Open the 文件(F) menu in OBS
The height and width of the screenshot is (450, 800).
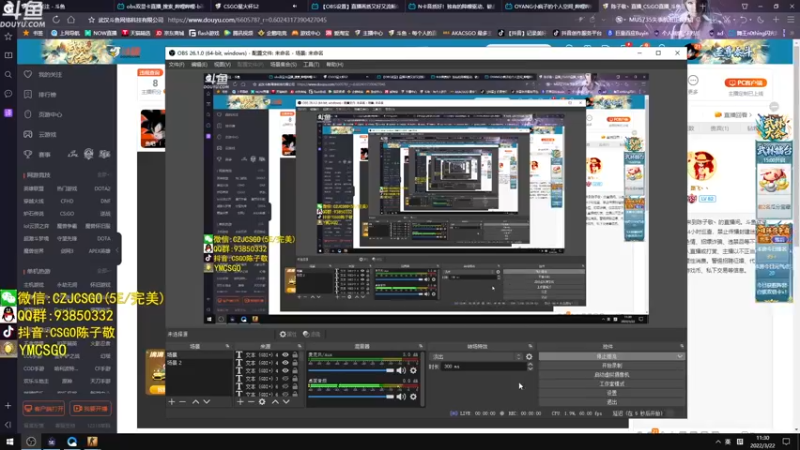click(177, 65)
